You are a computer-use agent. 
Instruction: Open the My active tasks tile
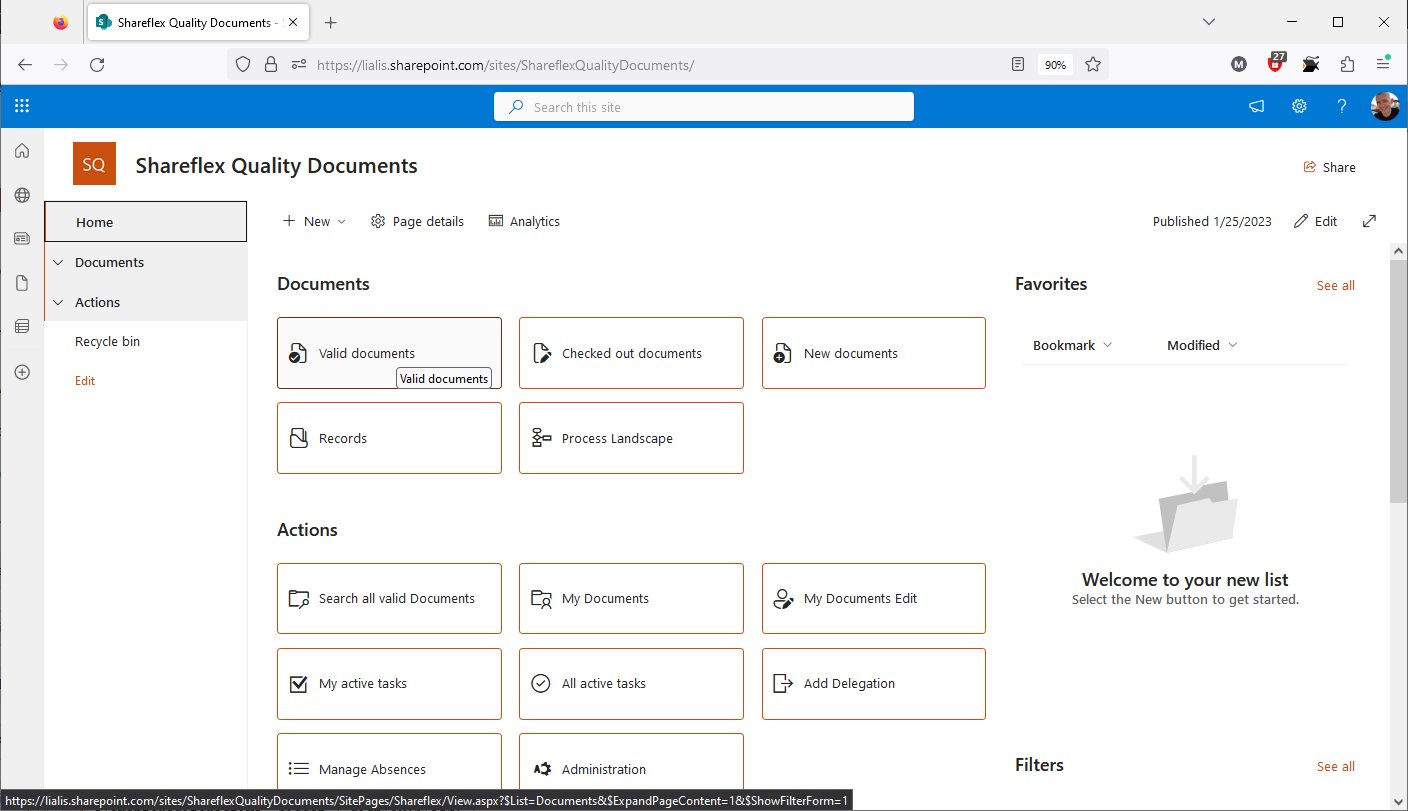click(x=389, y=684)
